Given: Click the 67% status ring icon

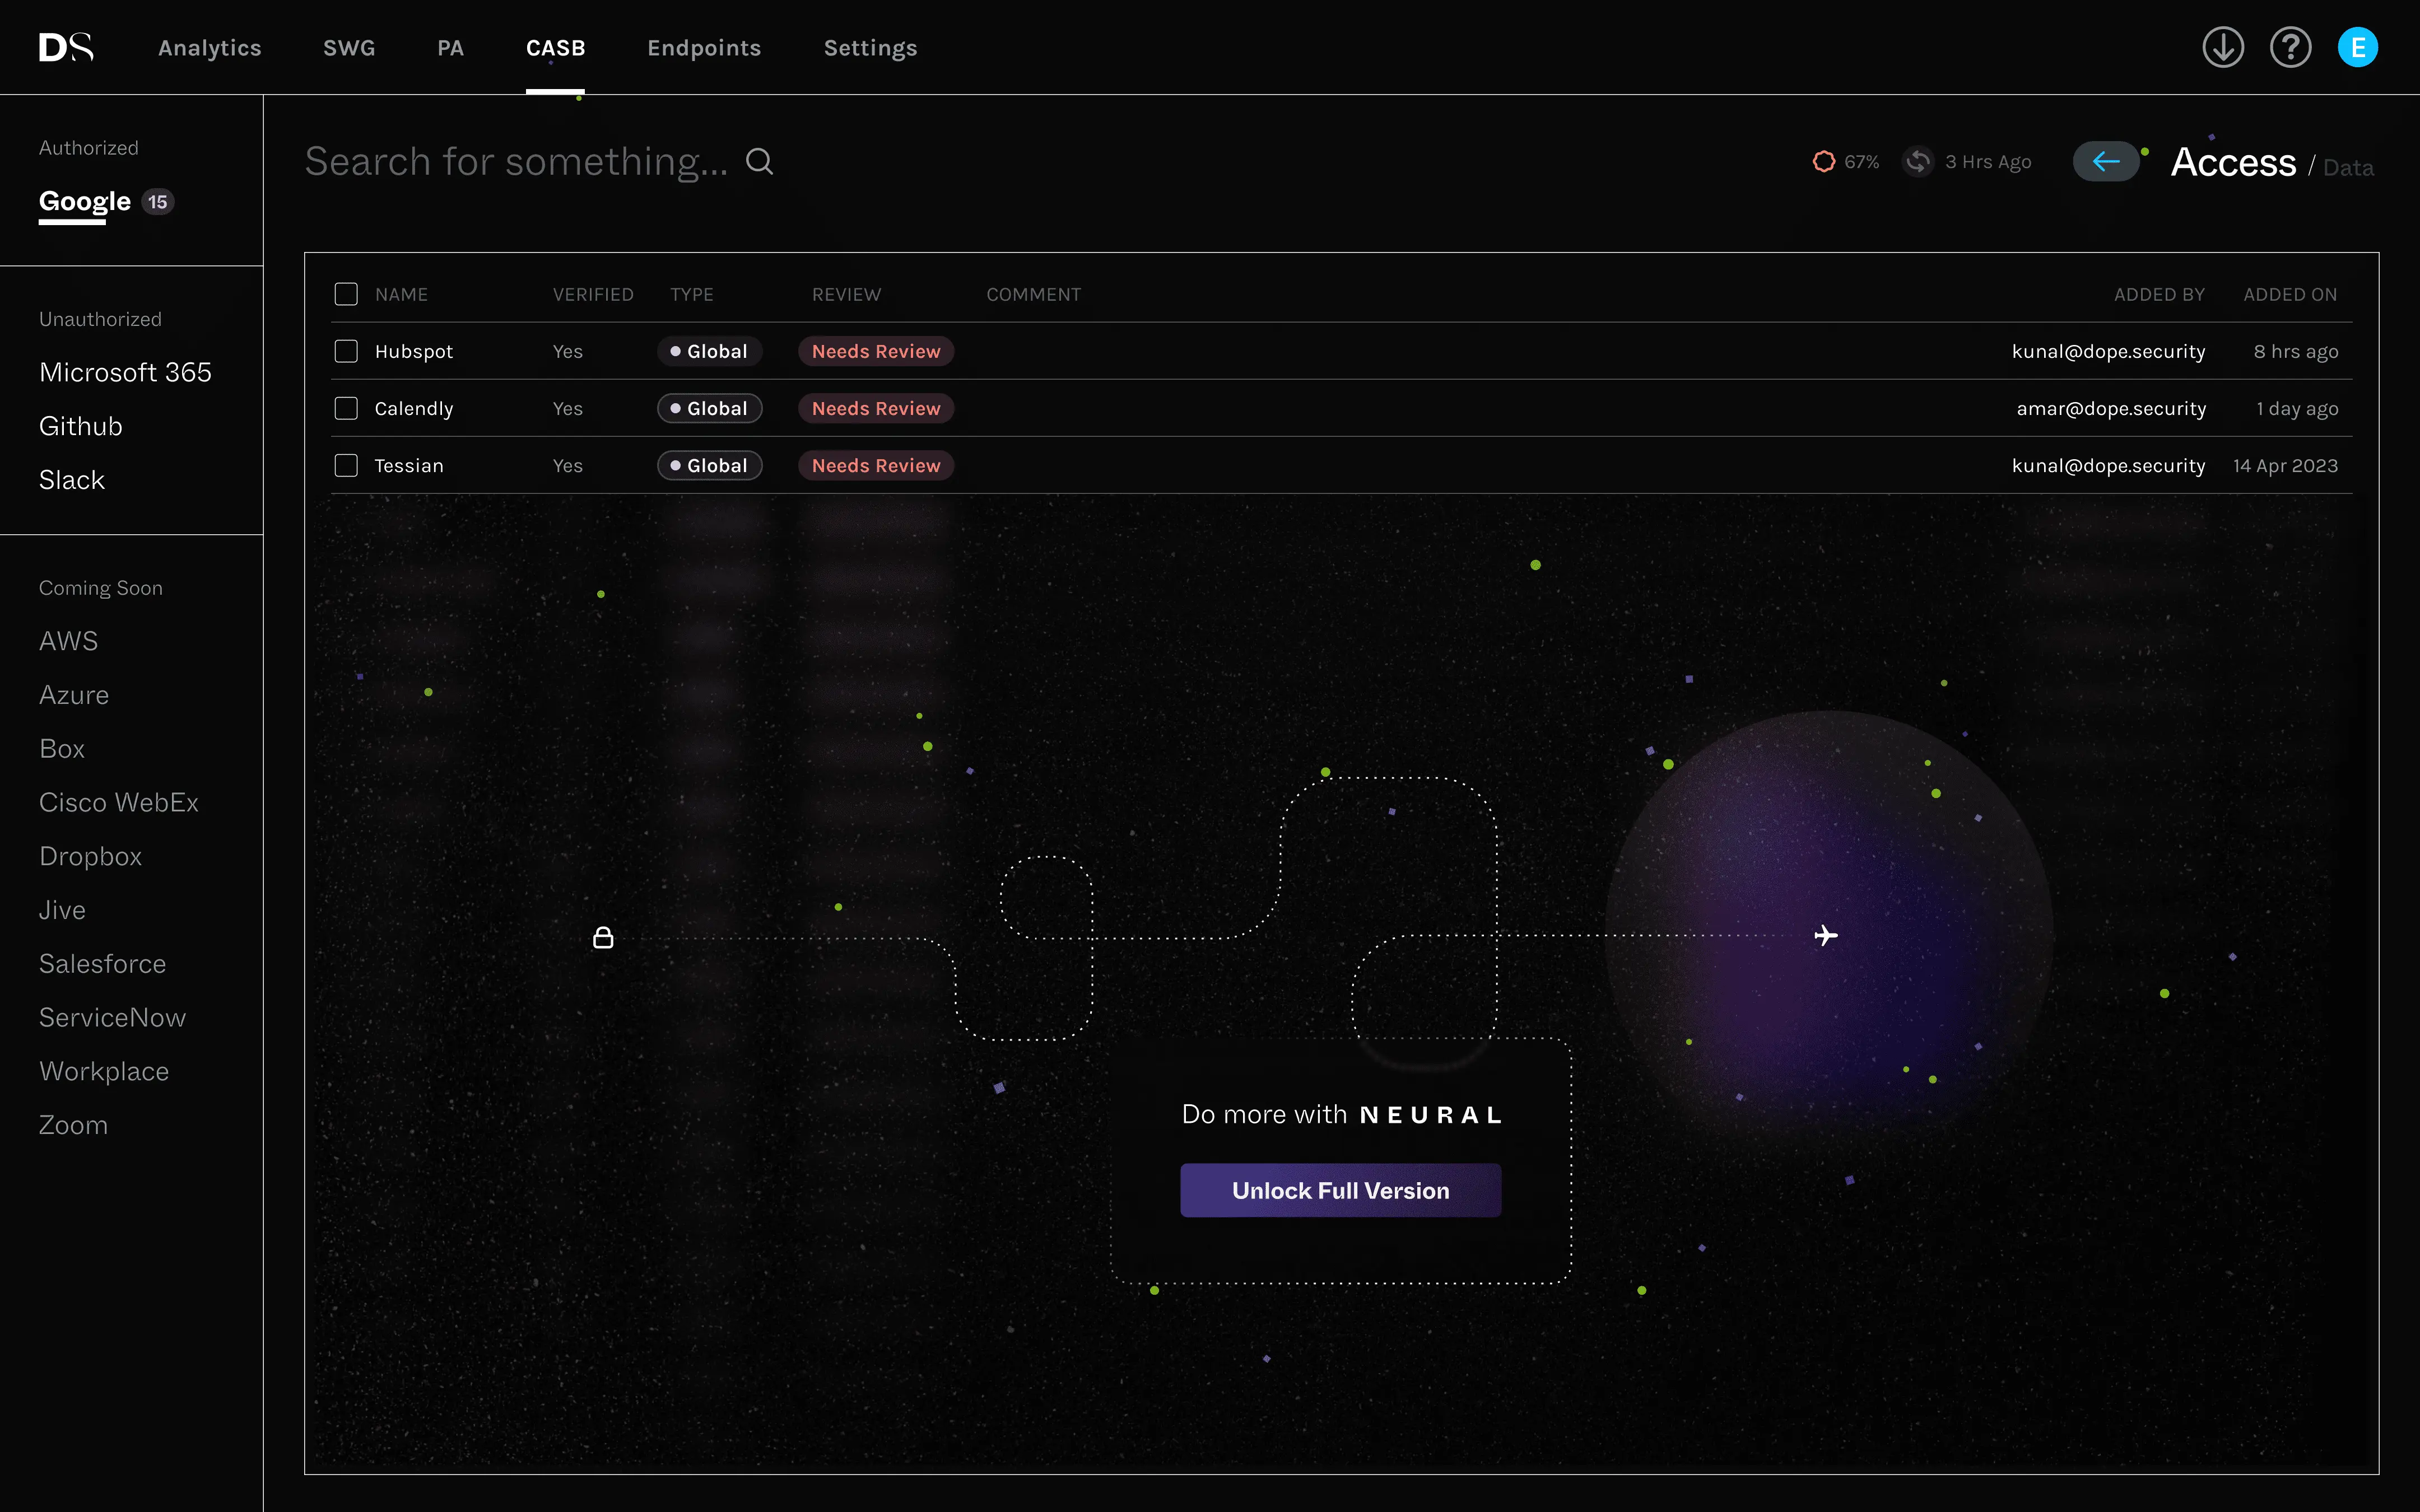Looking at the screenshot, I should click(1824, 161).
